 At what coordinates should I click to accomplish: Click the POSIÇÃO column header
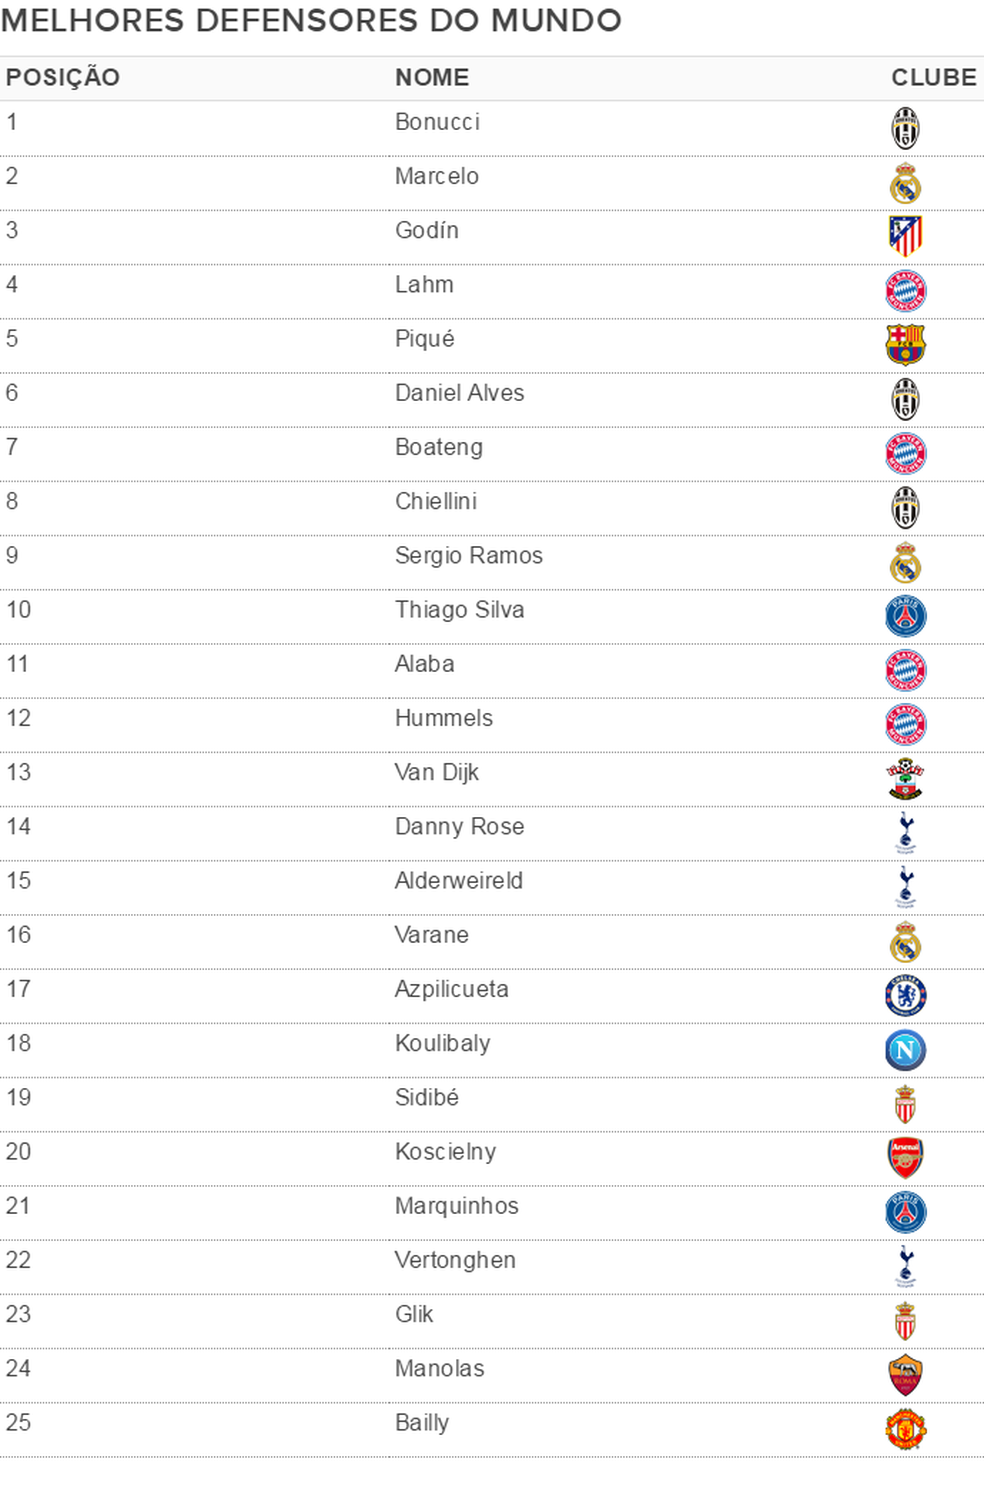pos(63,78)
